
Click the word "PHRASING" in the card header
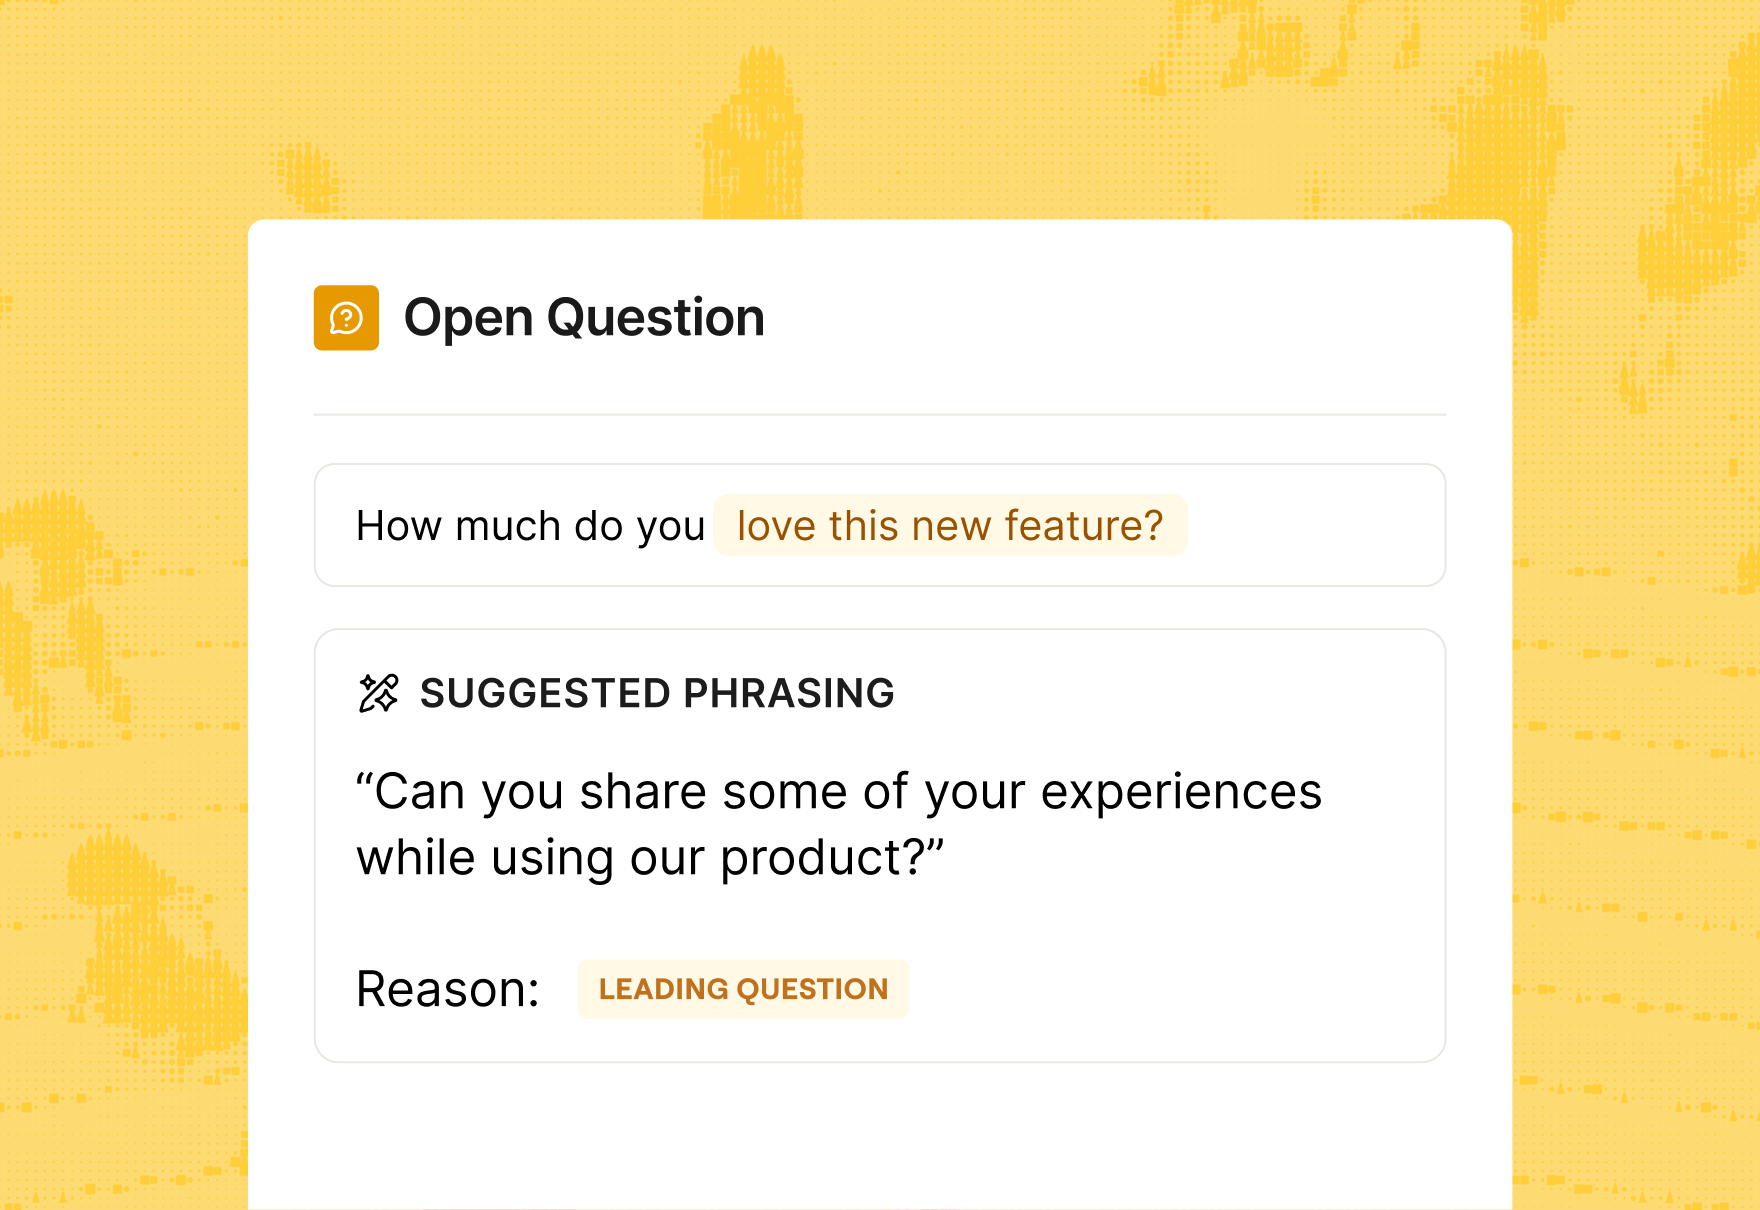[789, 693]
